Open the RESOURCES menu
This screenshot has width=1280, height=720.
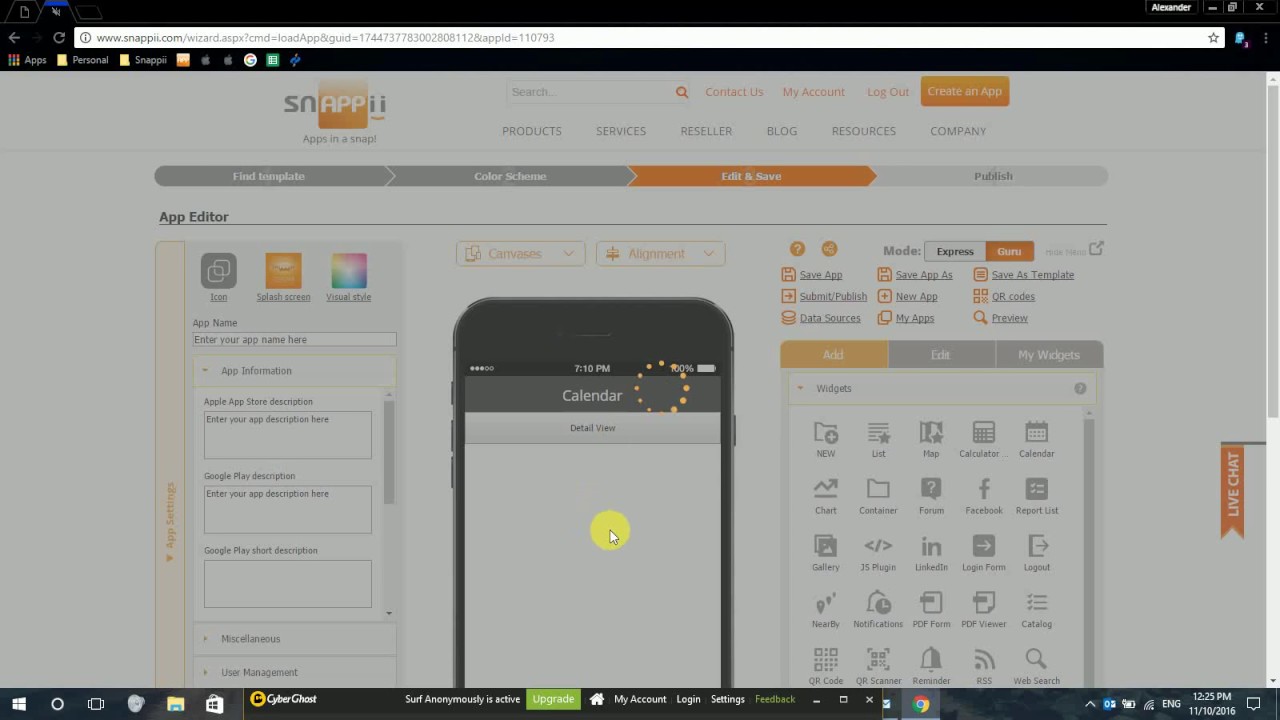pyautogui.click(x=864, y=131)
